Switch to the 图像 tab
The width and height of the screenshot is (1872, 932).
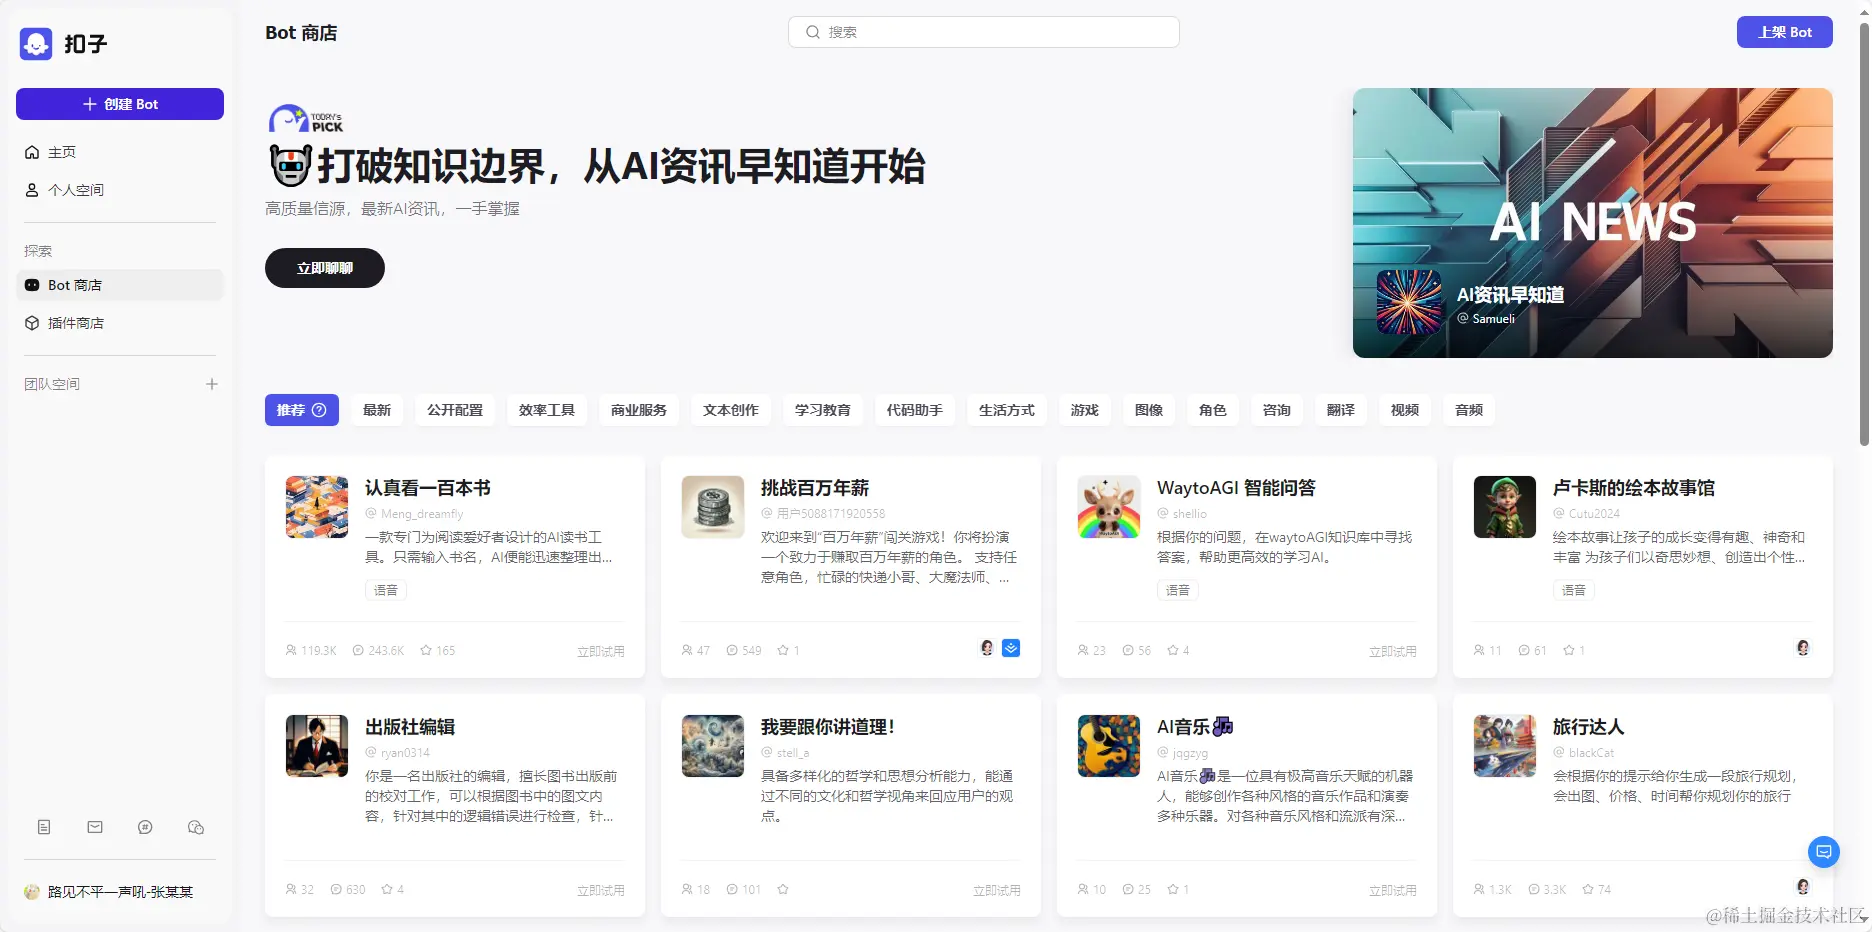(1149, 410)
